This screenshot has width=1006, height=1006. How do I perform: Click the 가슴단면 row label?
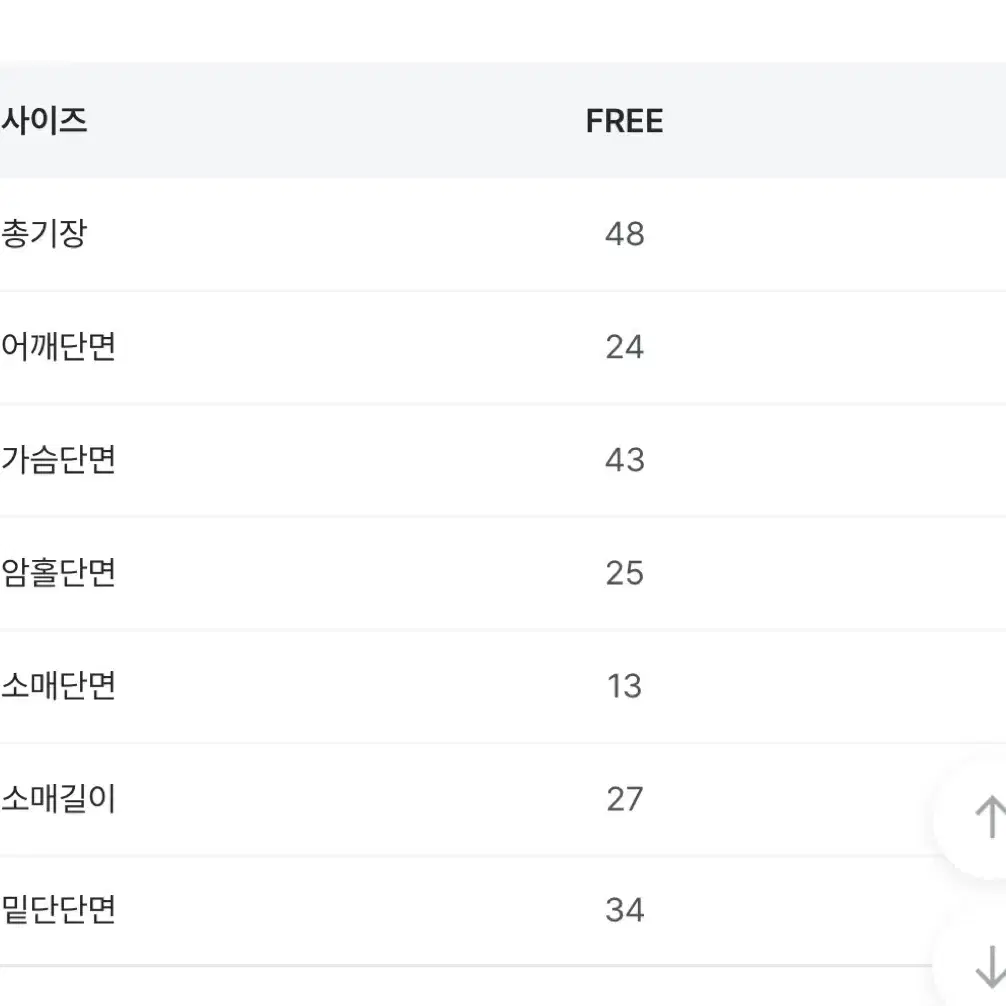[58, 460]
